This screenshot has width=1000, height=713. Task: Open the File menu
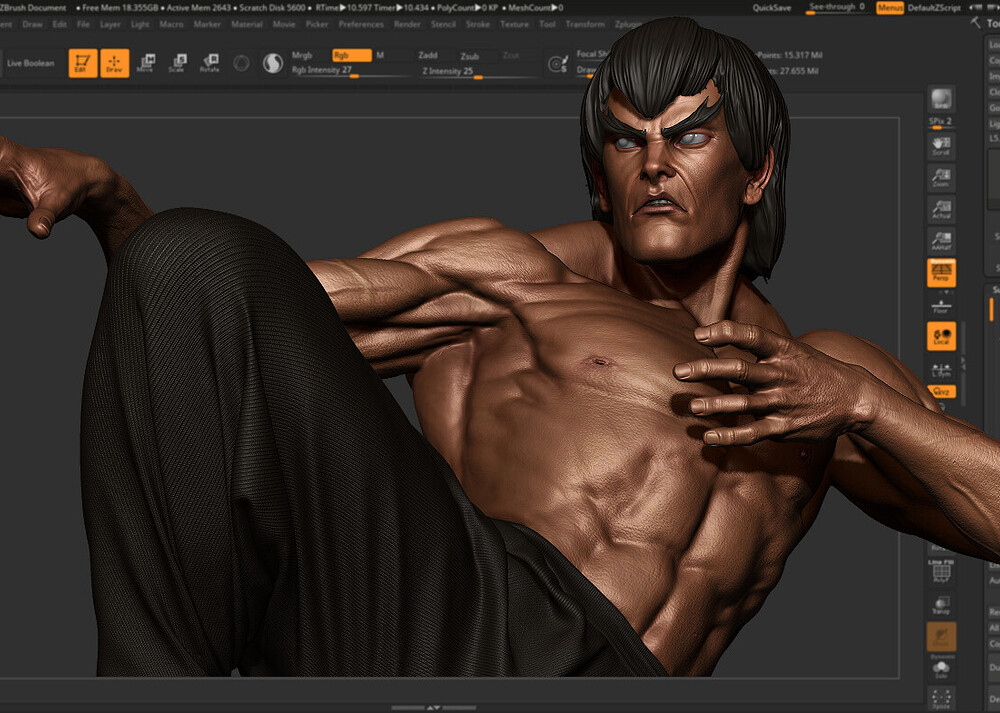(84, 24)
